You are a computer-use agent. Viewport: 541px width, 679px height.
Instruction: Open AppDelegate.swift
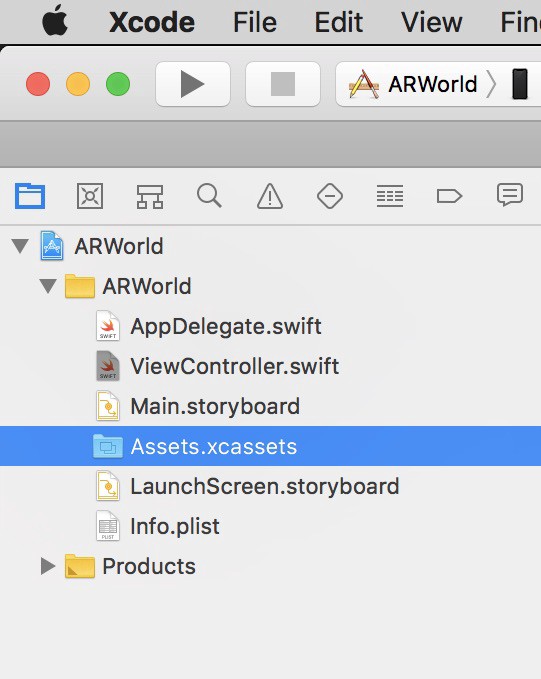(x=226, y=326)
